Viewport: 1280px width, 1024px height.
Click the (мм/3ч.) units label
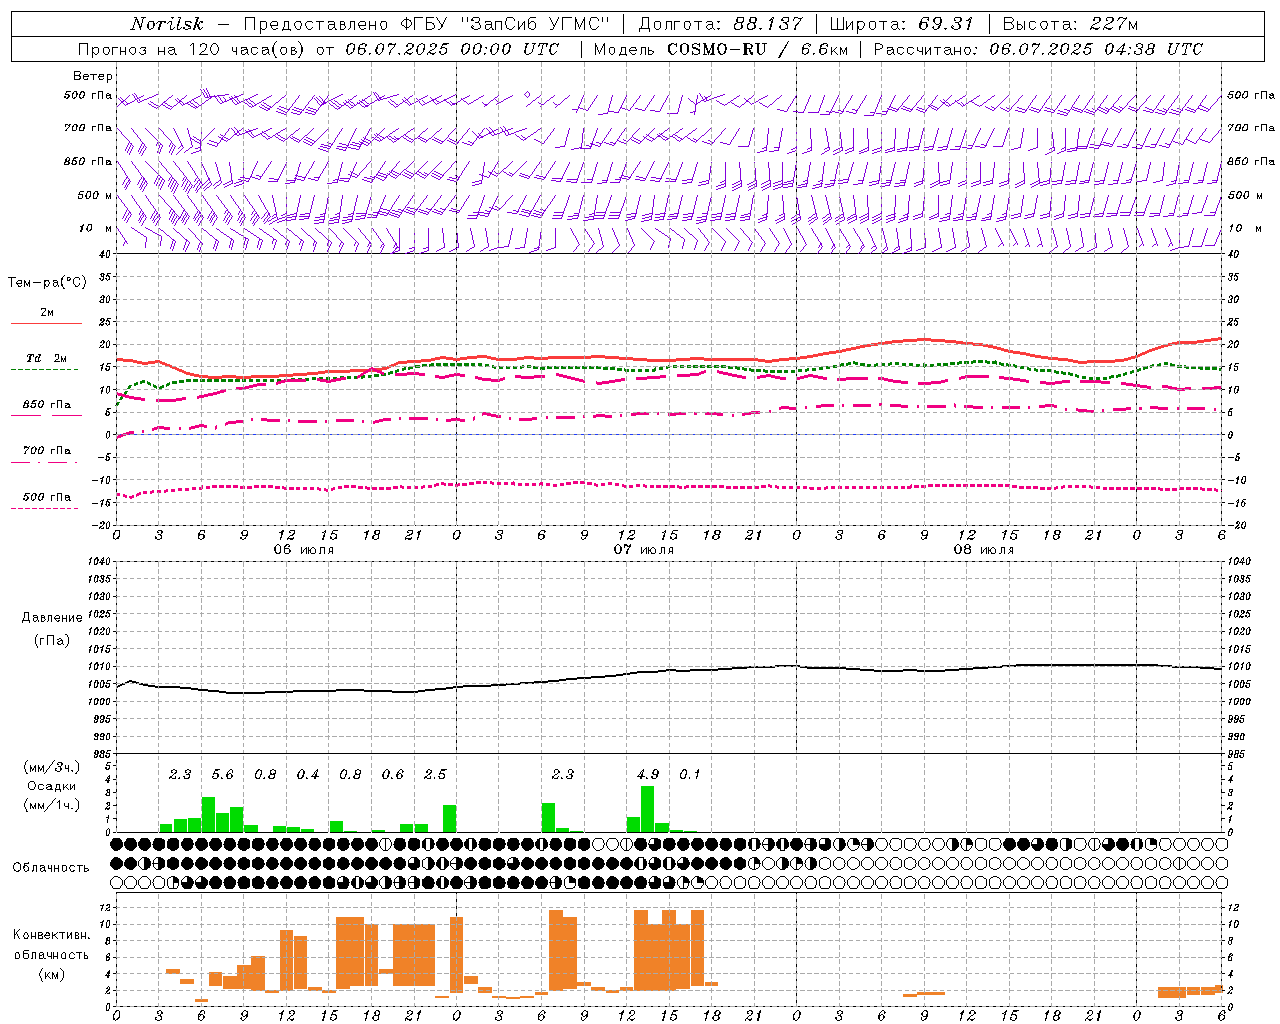51,767
